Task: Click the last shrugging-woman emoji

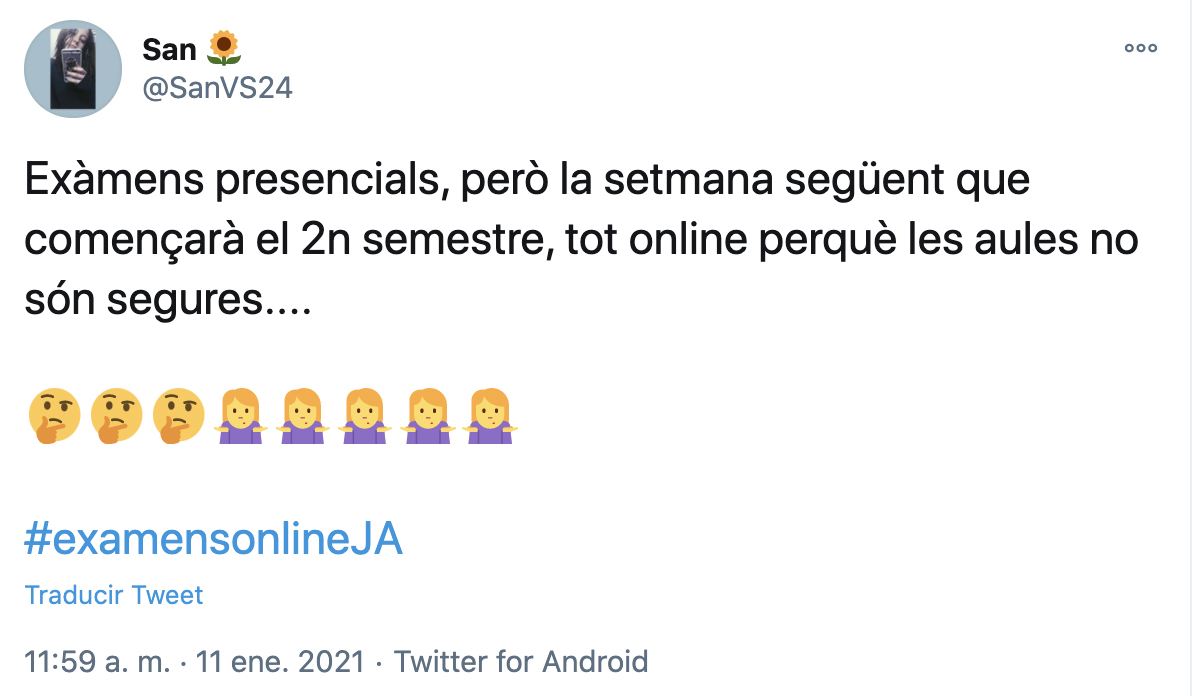Action: (x=489, y=417)
